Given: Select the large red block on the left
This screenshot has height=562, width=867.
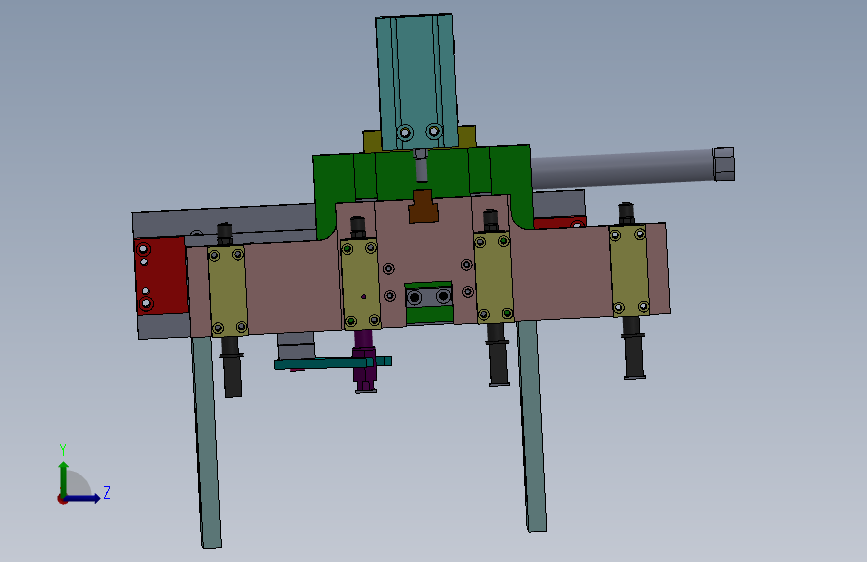Looking at the screenshot, I should (x=161, y=275).
